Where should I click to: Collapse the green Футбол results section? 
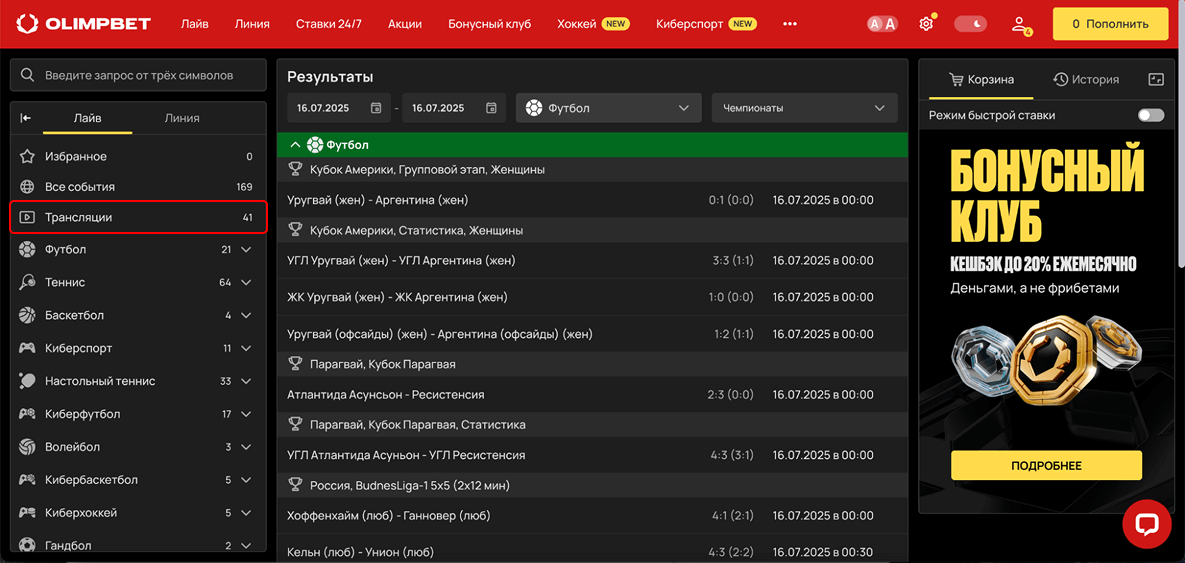pyautogui.click(x=295, y=145)
